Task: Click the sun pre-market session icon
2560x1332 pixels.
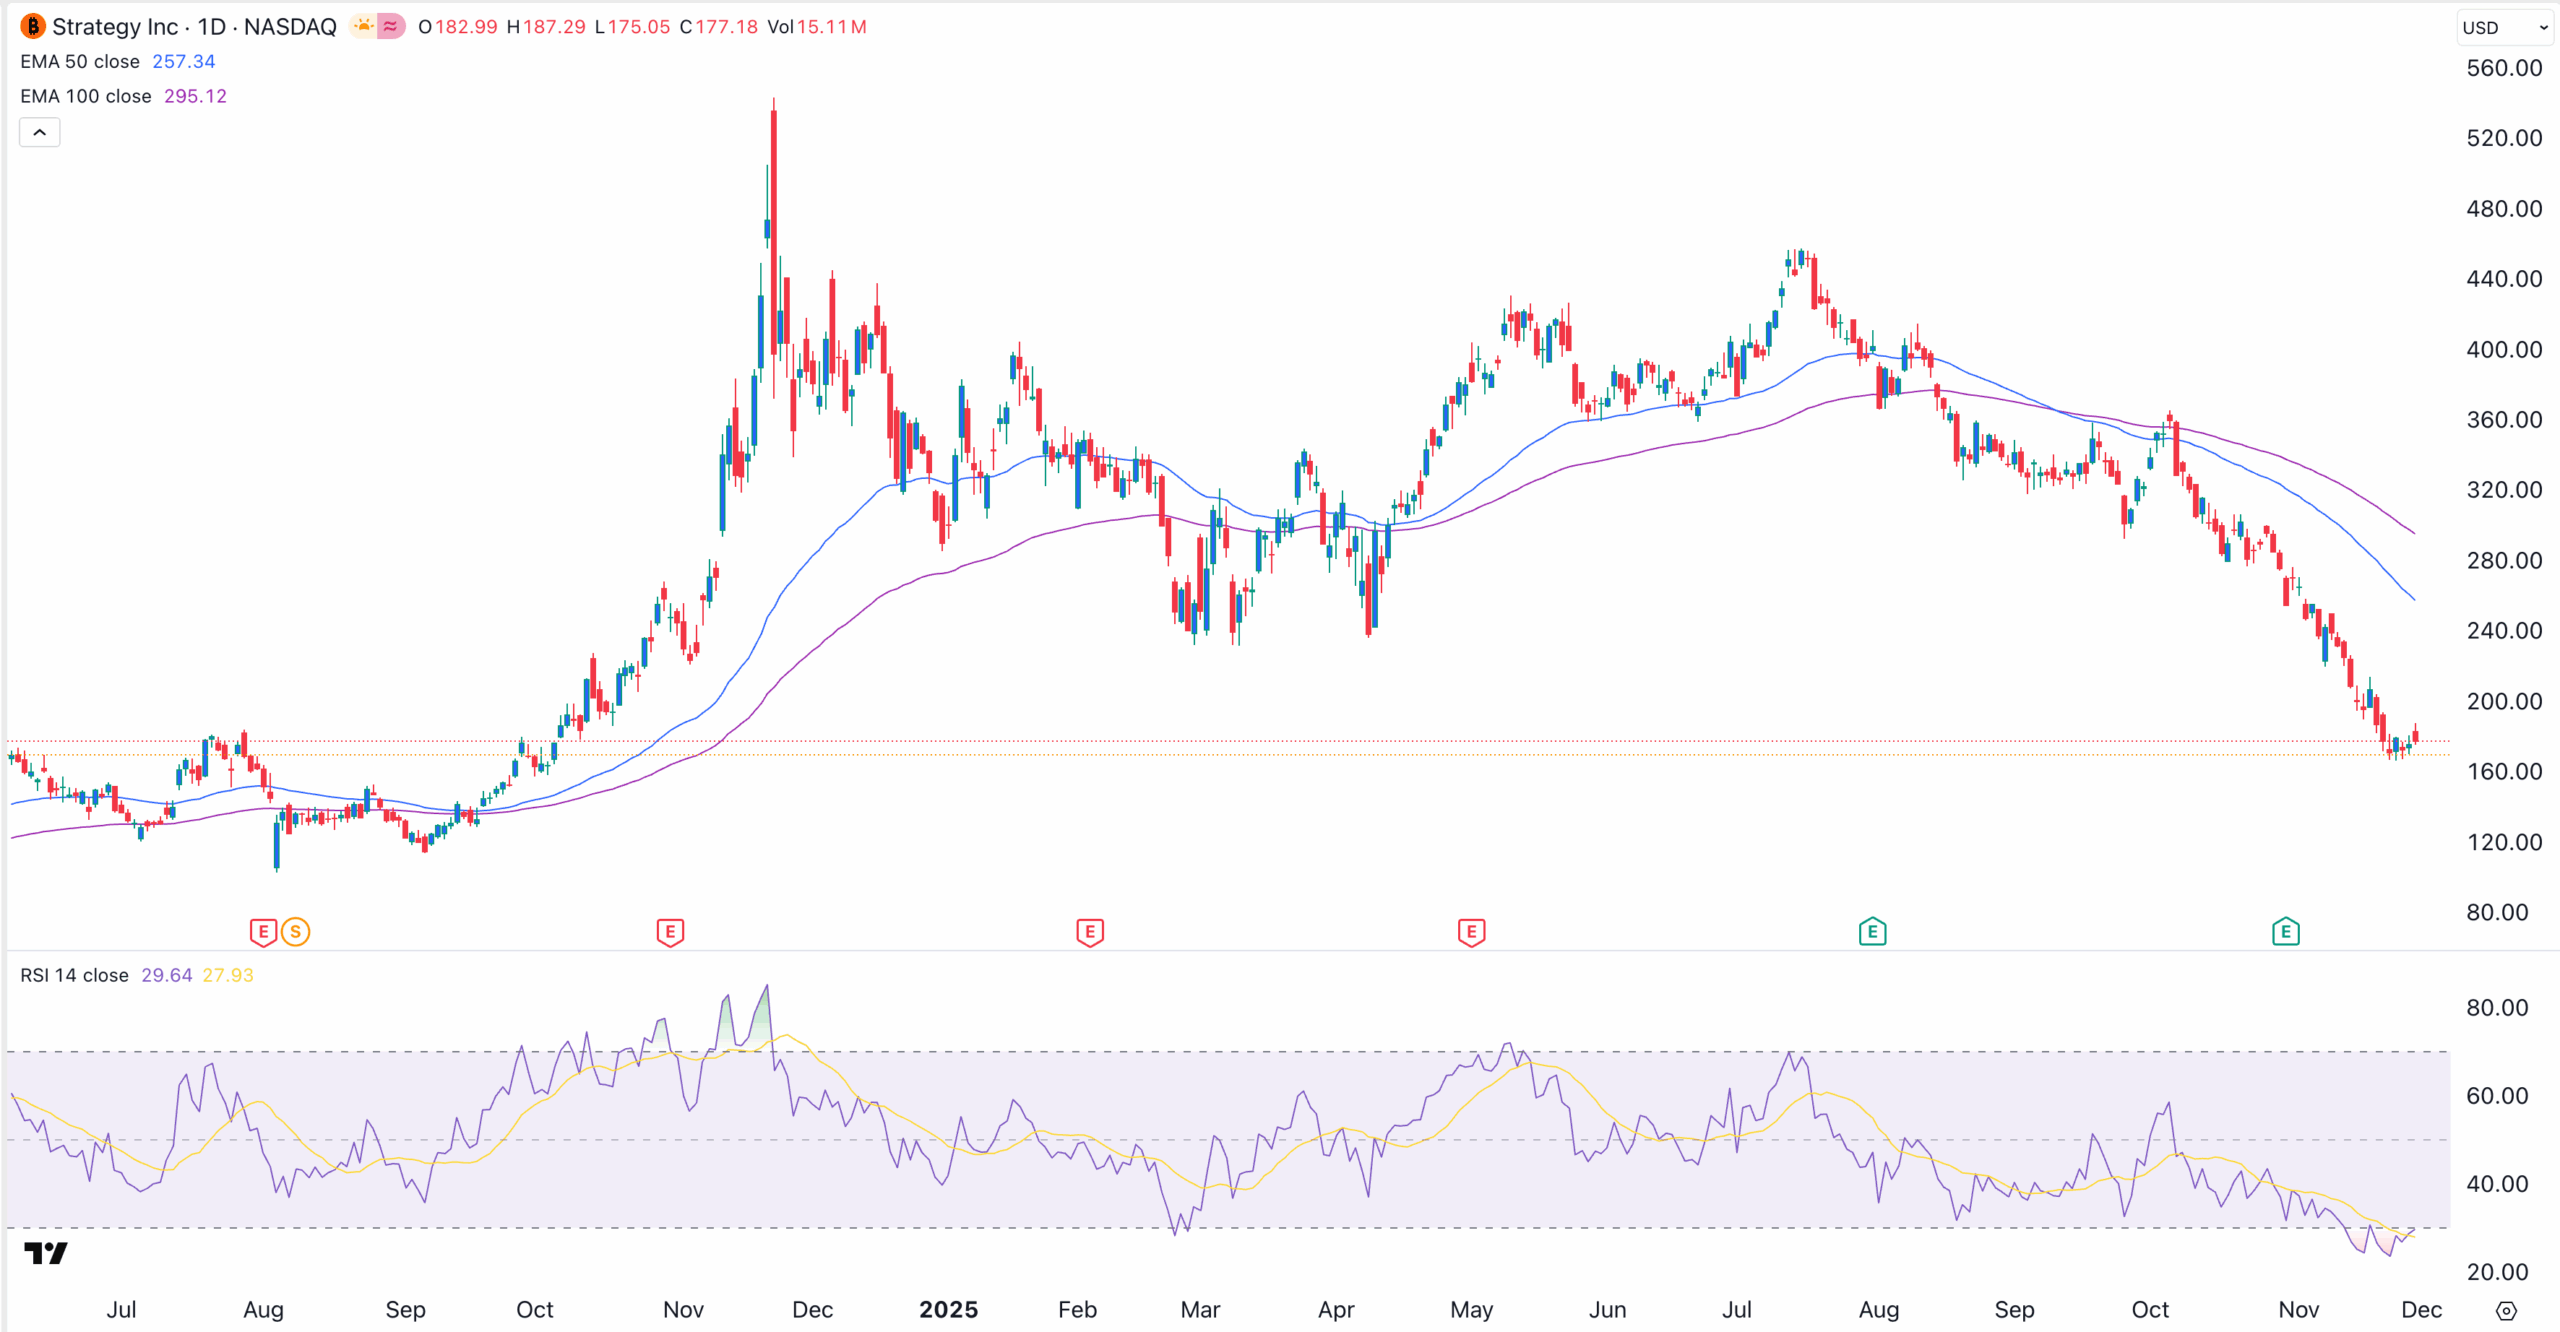Action: click(363, 26)
